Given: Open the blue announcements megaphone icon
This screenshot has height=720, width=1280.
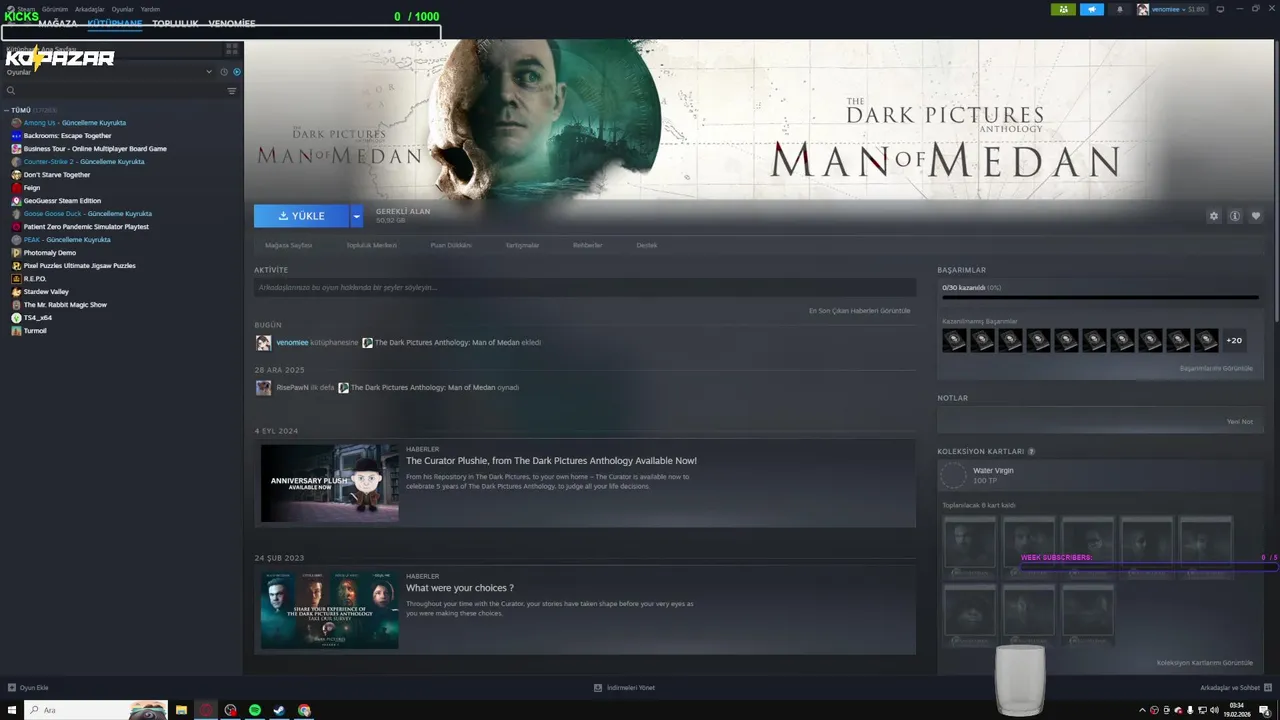Looking at the screenshot, I should tap(1091, 9).
